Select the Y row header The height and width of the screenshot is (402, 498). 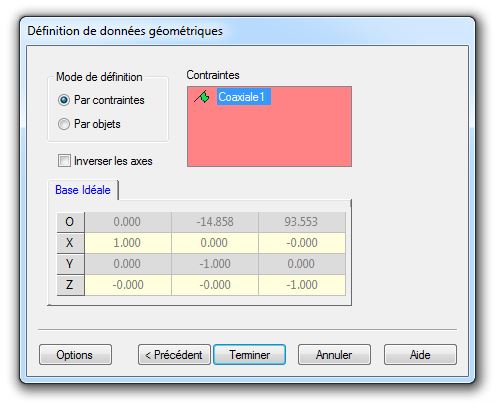(x=70, y=264)
